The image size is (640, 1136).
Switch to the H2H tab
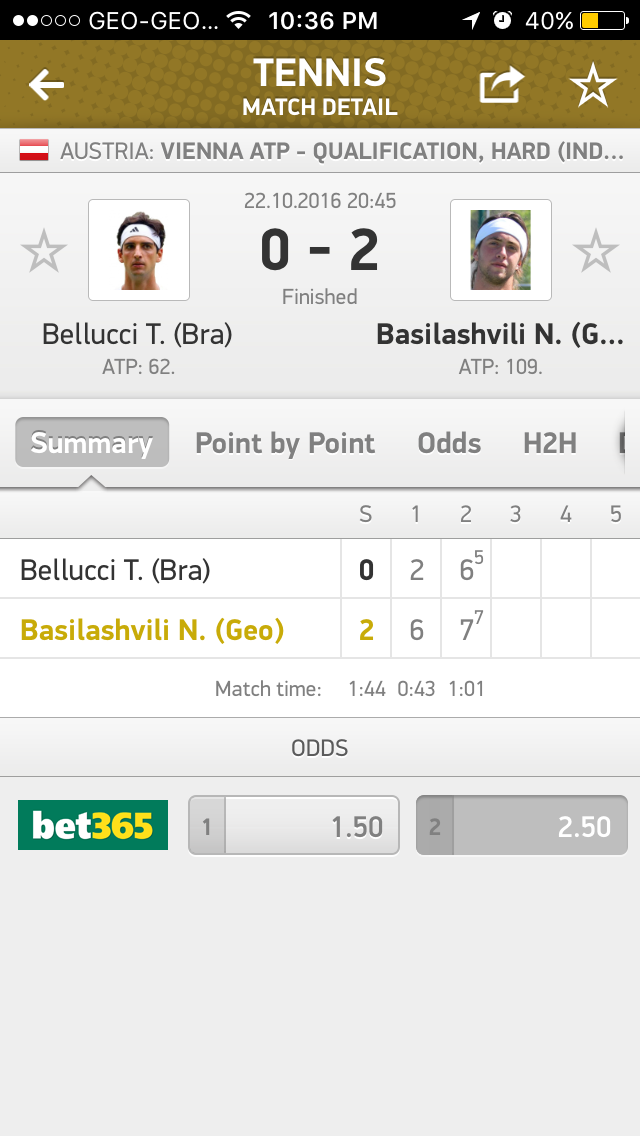(x=550, y=443)
